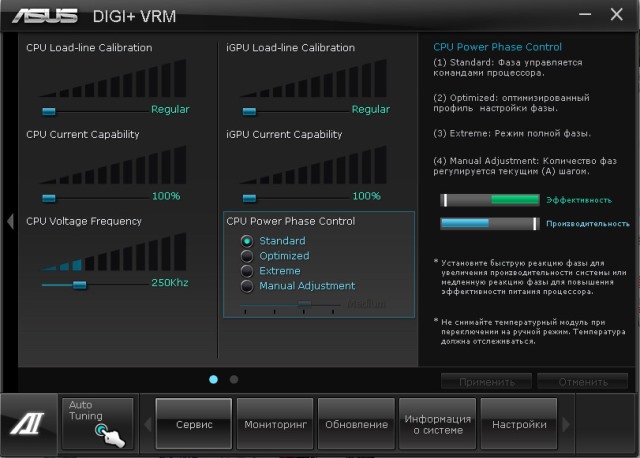Click CPU Load-line Calibration level bars

click(113, 78)
